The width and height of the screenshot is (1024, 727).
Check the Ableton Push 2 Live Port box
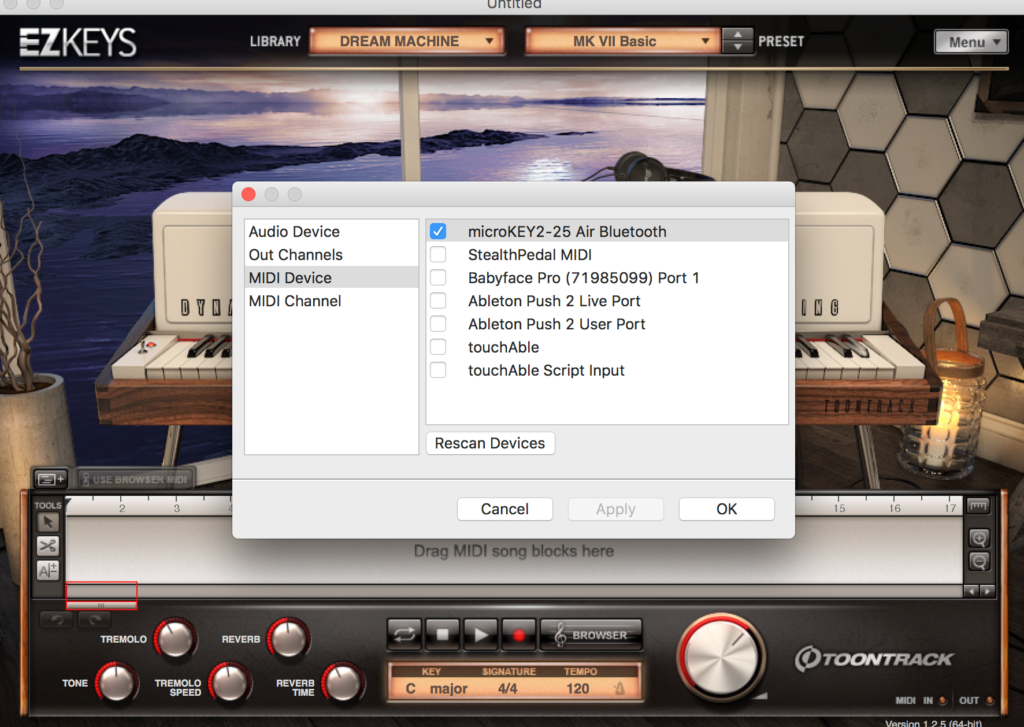438,300
